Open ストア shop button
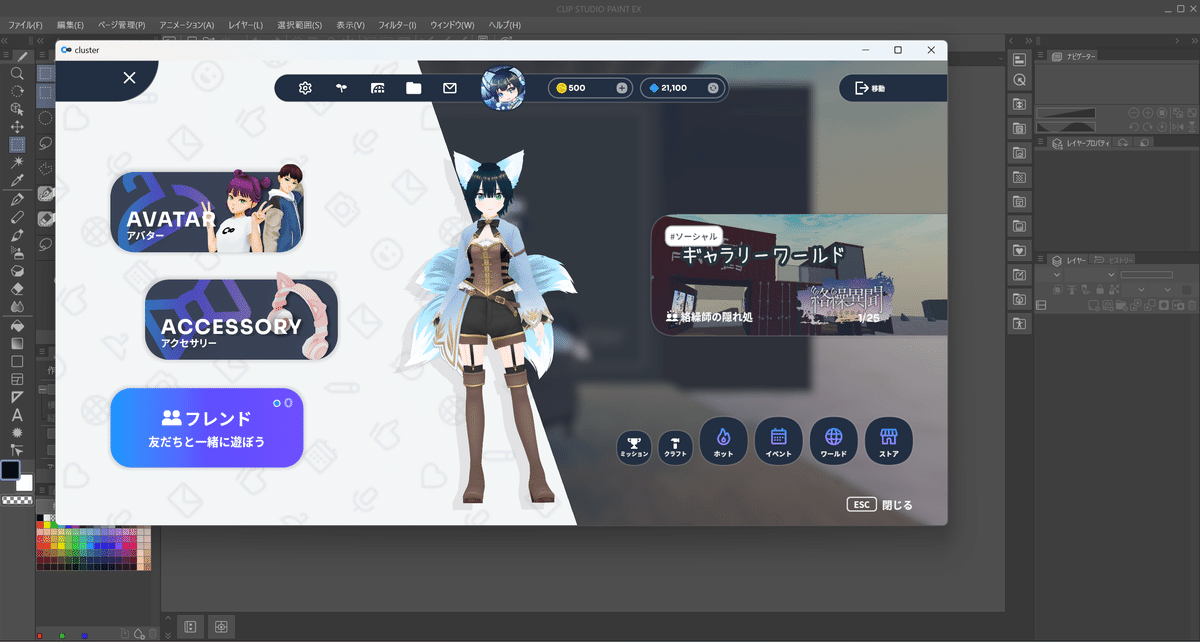The image size is (1200, 642). (x=889, y=442)
